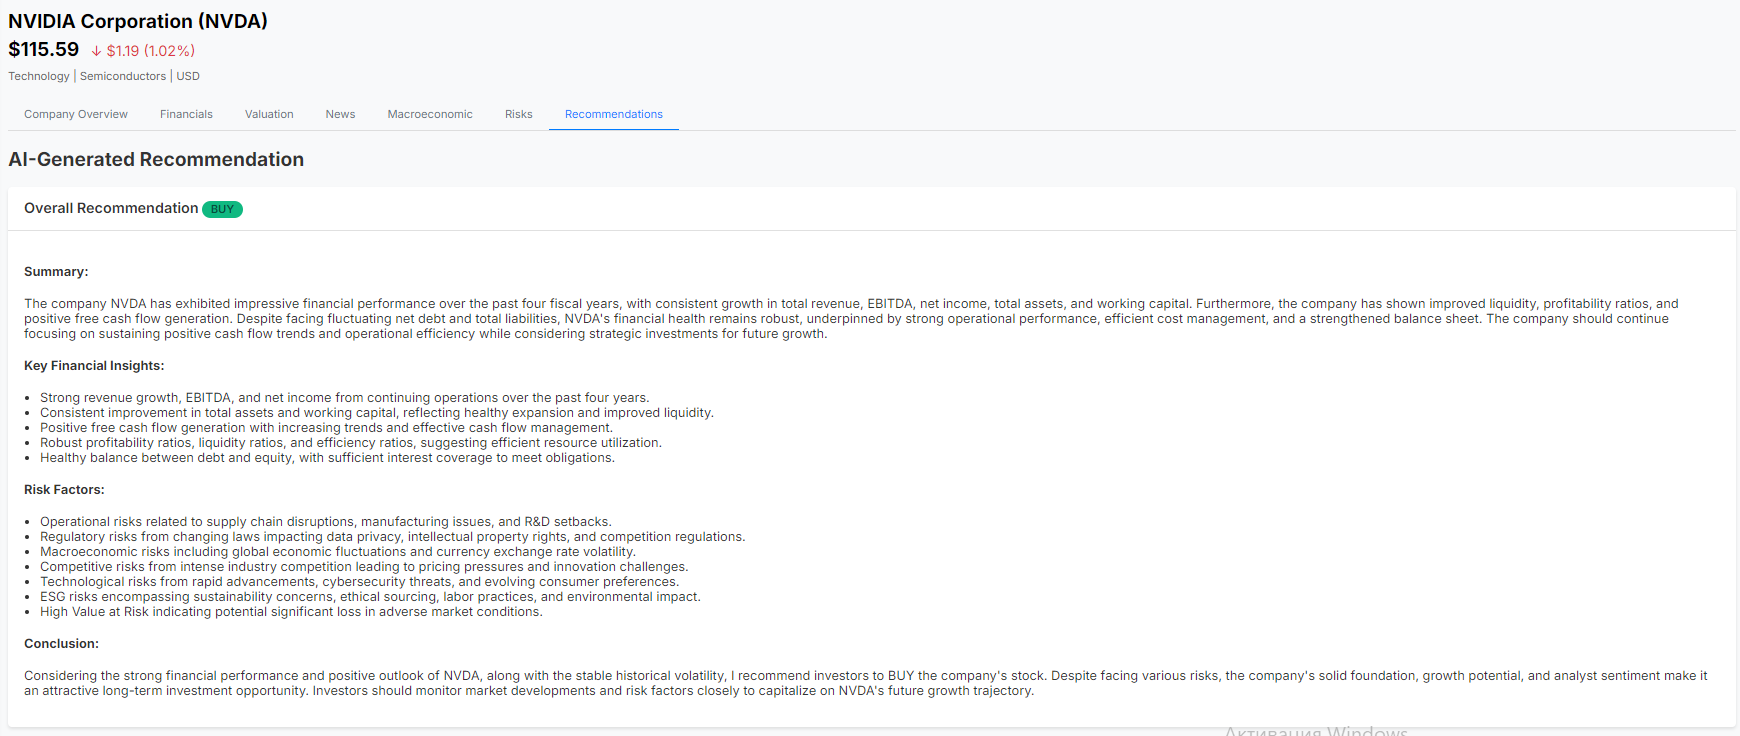Image resolution: width=1740 pixels, height=736 pixels.
Task: Click the Semiconductors industry label
Action: [x=123, y=76]
